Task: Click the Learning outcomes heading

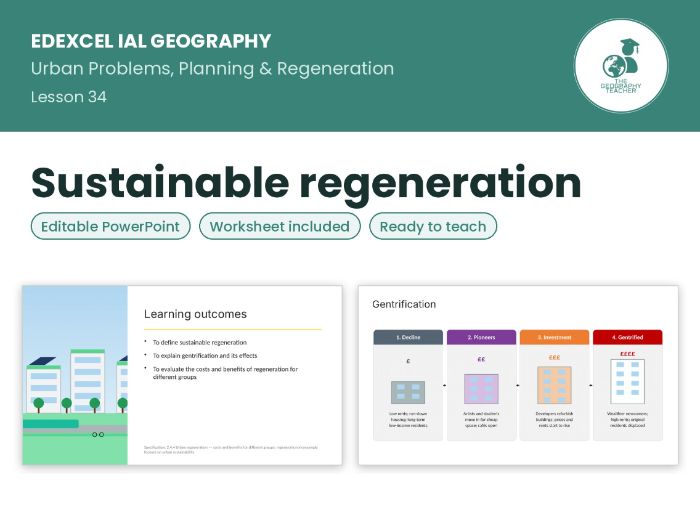Action: (195, 314)
